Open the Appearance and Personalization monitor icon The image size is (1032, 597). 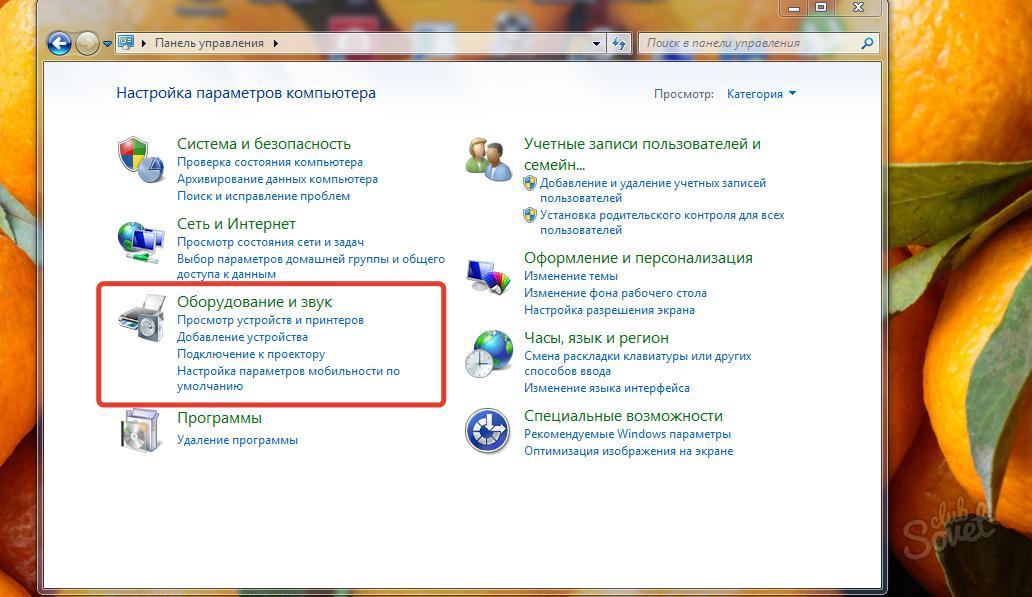pos(489,276)
